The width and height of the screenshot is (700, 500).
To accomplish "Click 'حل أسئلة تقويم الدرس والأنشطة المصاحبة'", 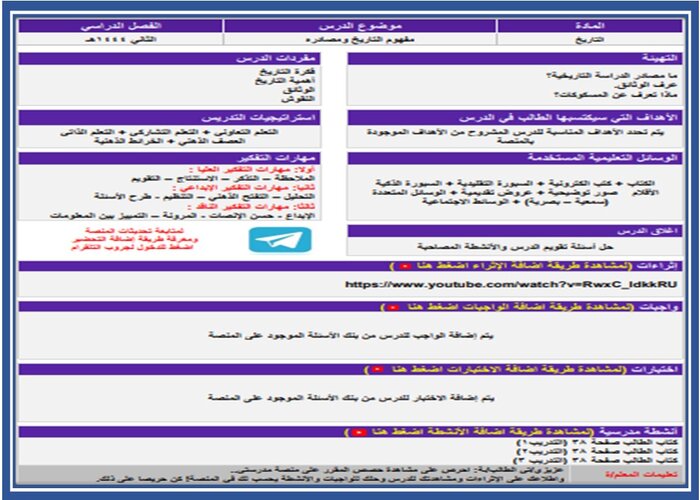I will (515, 246).
